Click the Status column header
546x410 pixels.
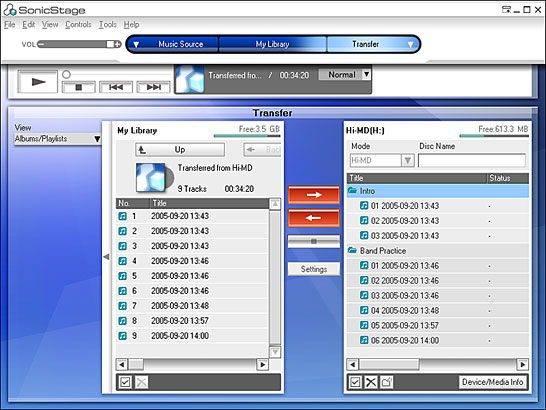(x=508, y=178)
